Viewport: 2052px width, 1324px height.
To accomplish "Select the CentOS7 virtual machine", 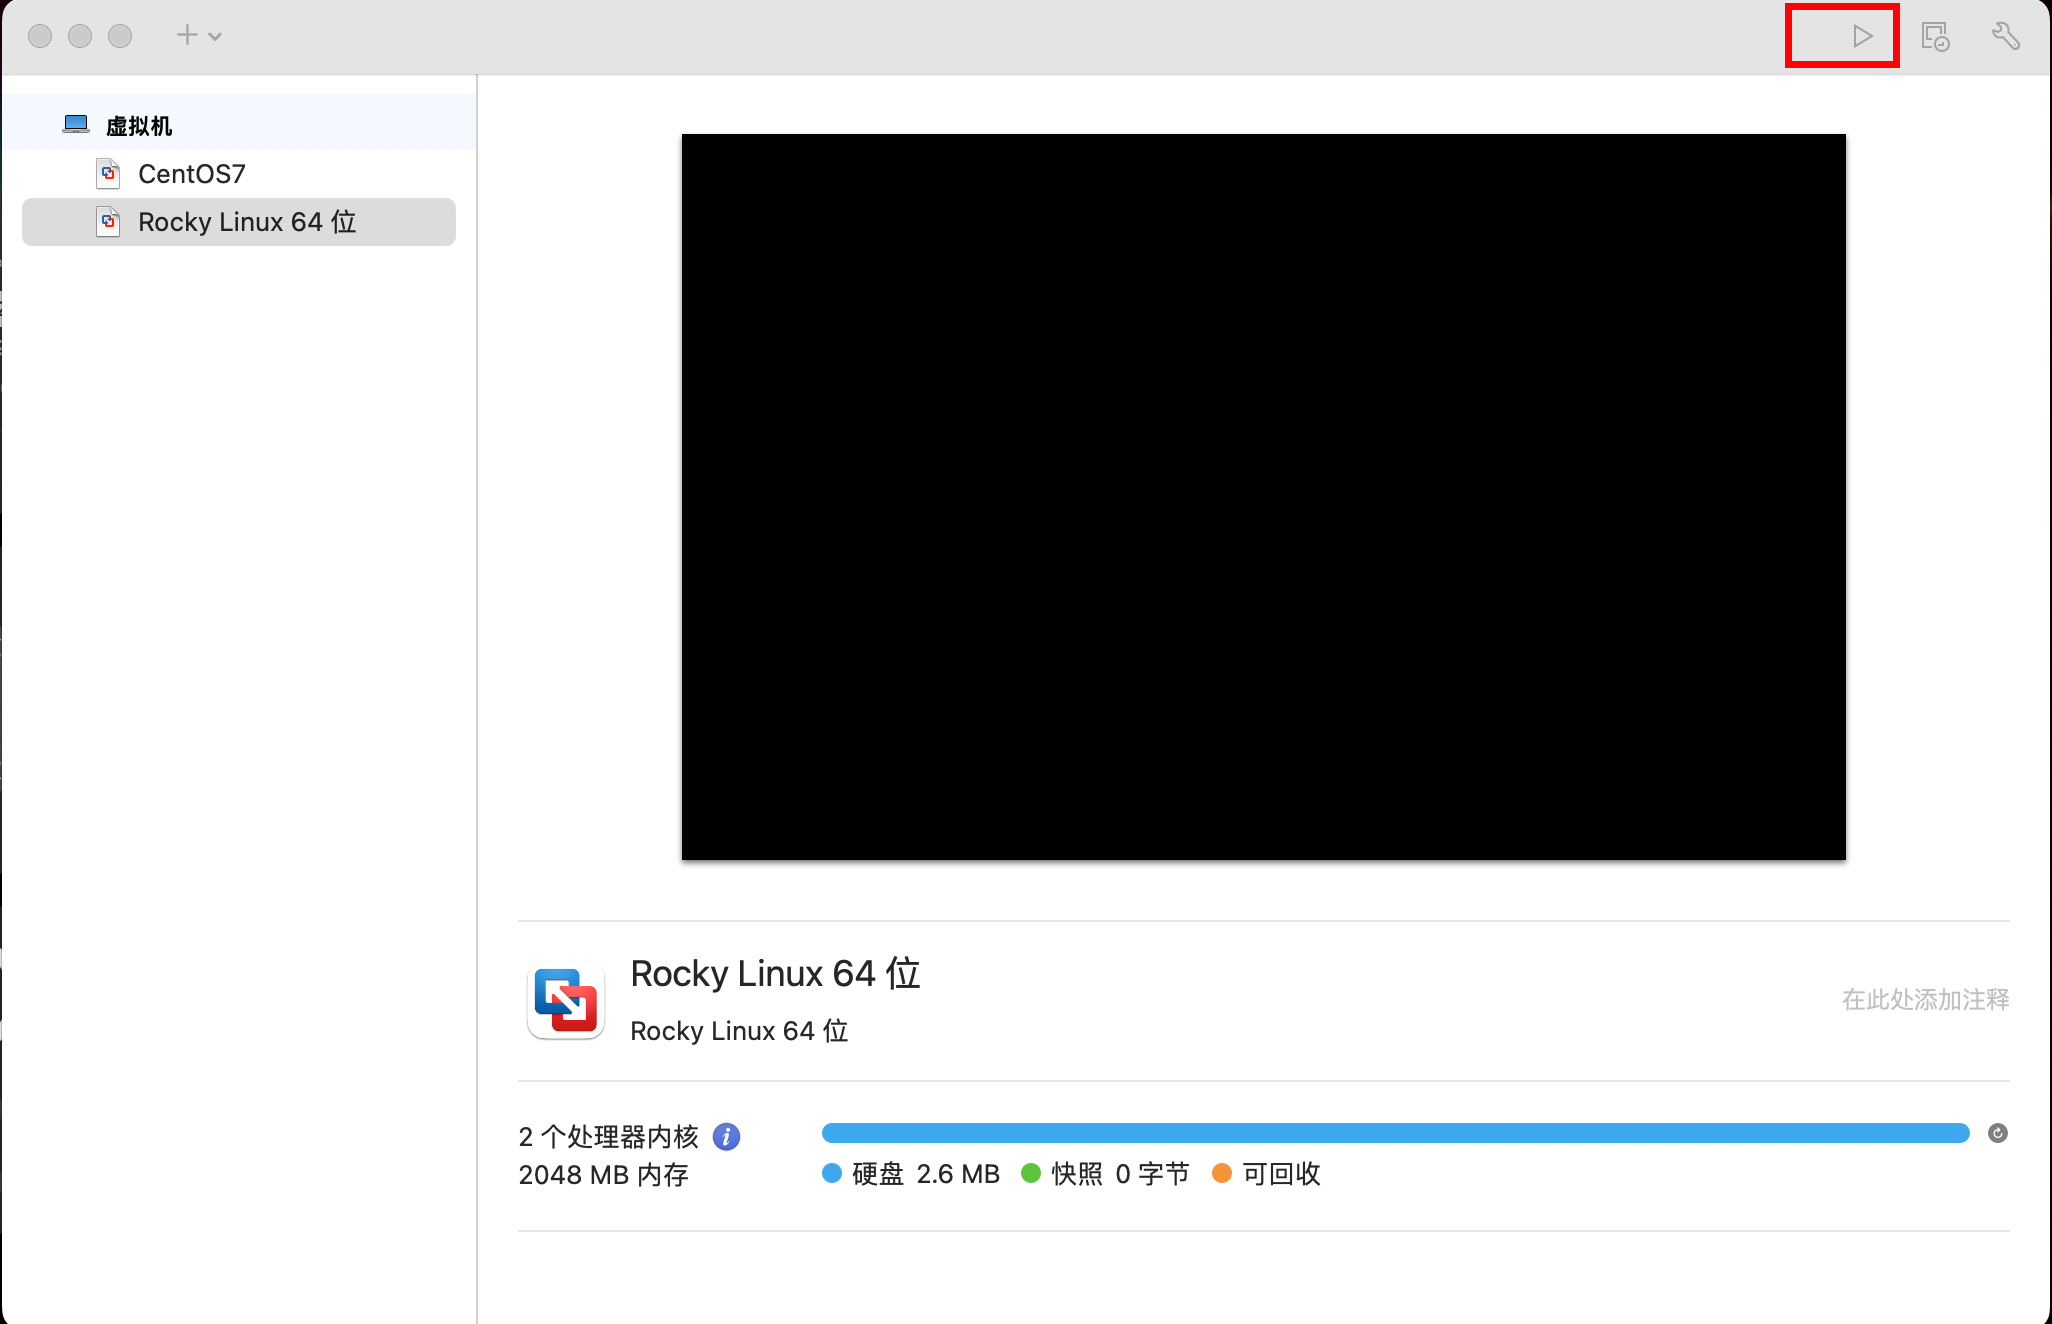I will [239, 174].
